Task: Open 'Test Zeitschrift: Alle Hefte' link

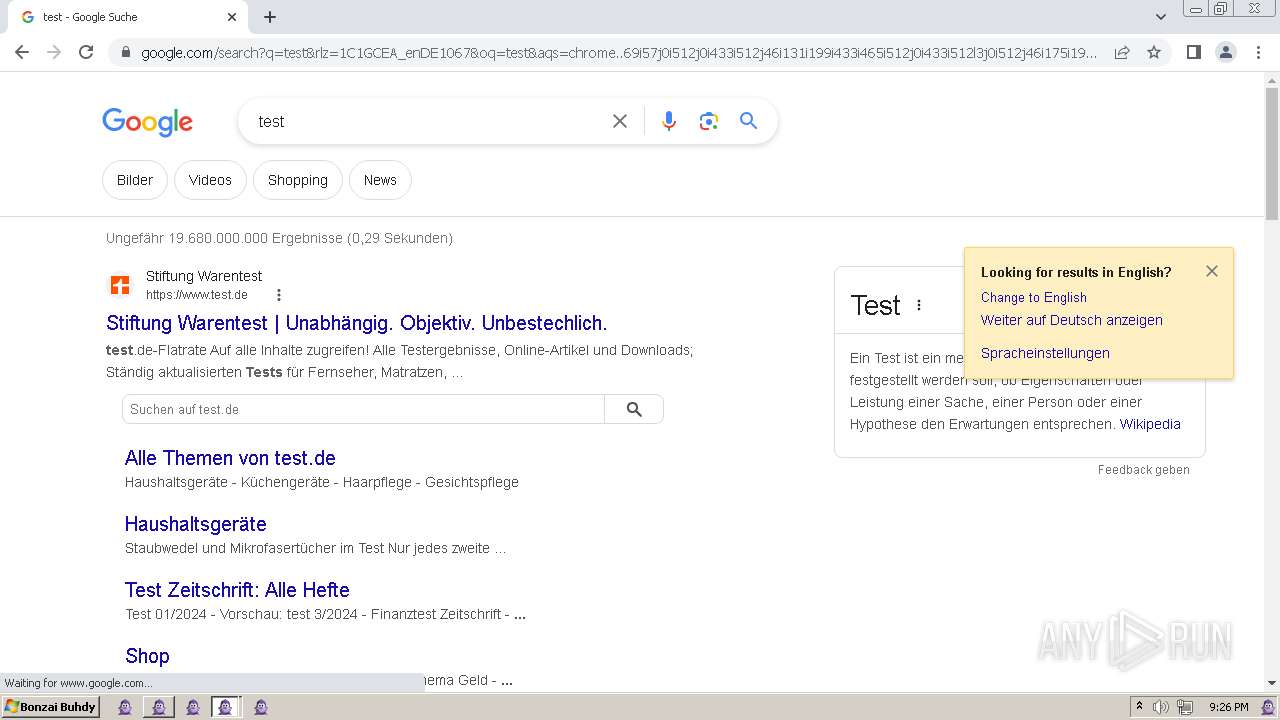Action: pos(237,590)
